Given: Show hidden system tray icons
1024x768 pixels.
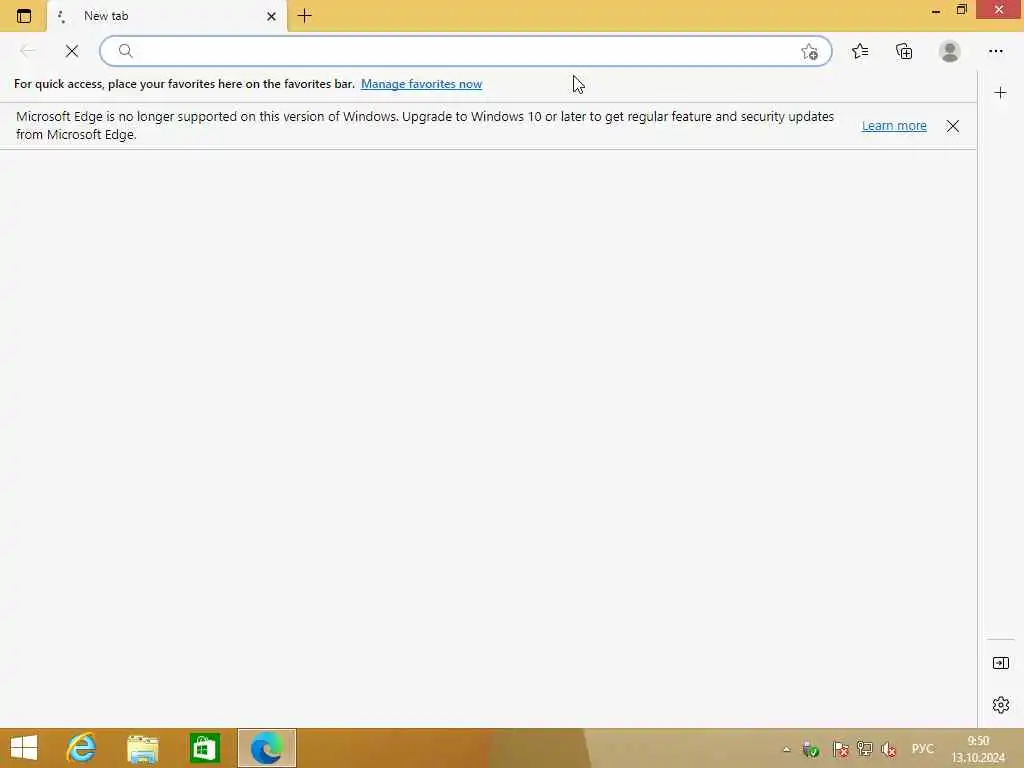Looking at the screenshot, I should point(786,749).
